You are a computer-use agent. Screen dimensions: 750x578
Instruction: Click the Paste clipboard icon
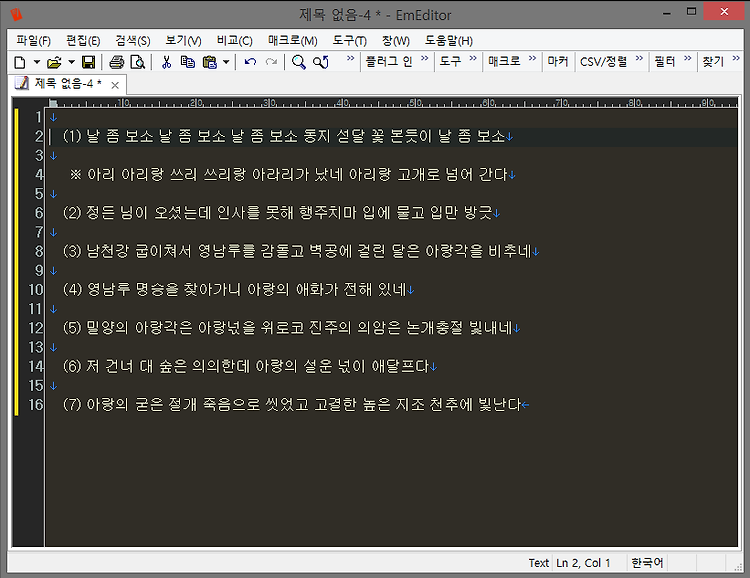click(210, 62)
